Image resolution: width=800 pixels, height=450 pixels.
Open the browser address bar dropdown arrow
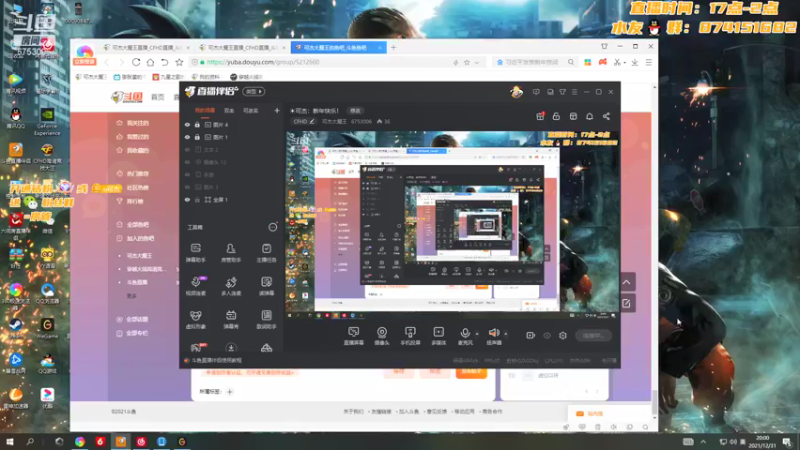[477, 62]
